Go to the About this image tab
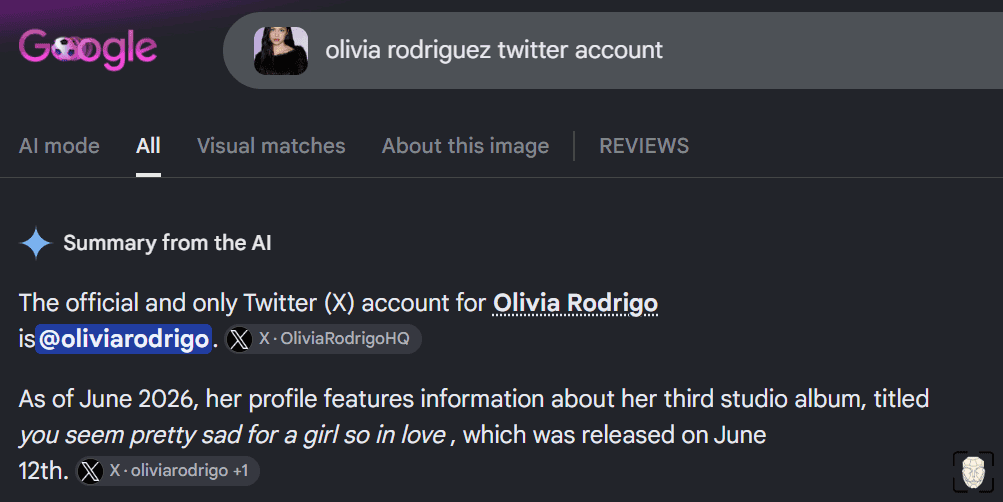The image size is (1003, 502). coord(465,146)
